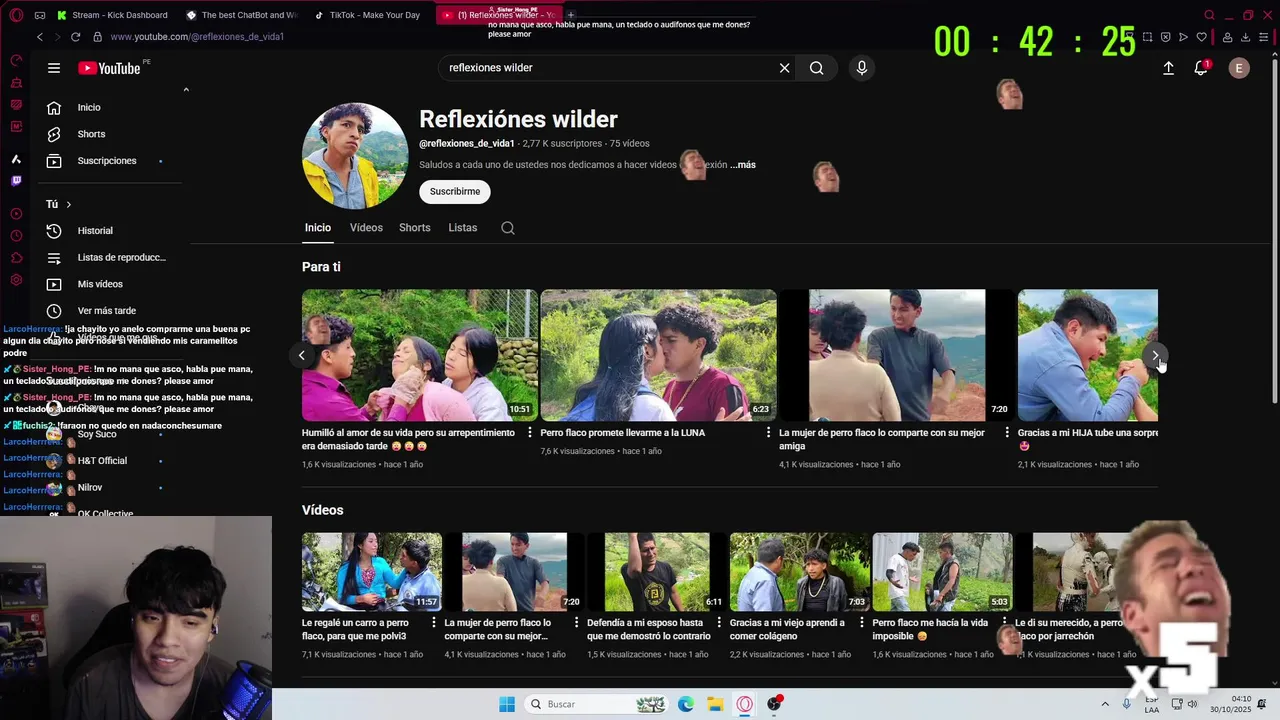1280x720 pixels.
Task: Open options for Perro flaco LUNA video
Action: pyautogui.click(x=769, y=433)
